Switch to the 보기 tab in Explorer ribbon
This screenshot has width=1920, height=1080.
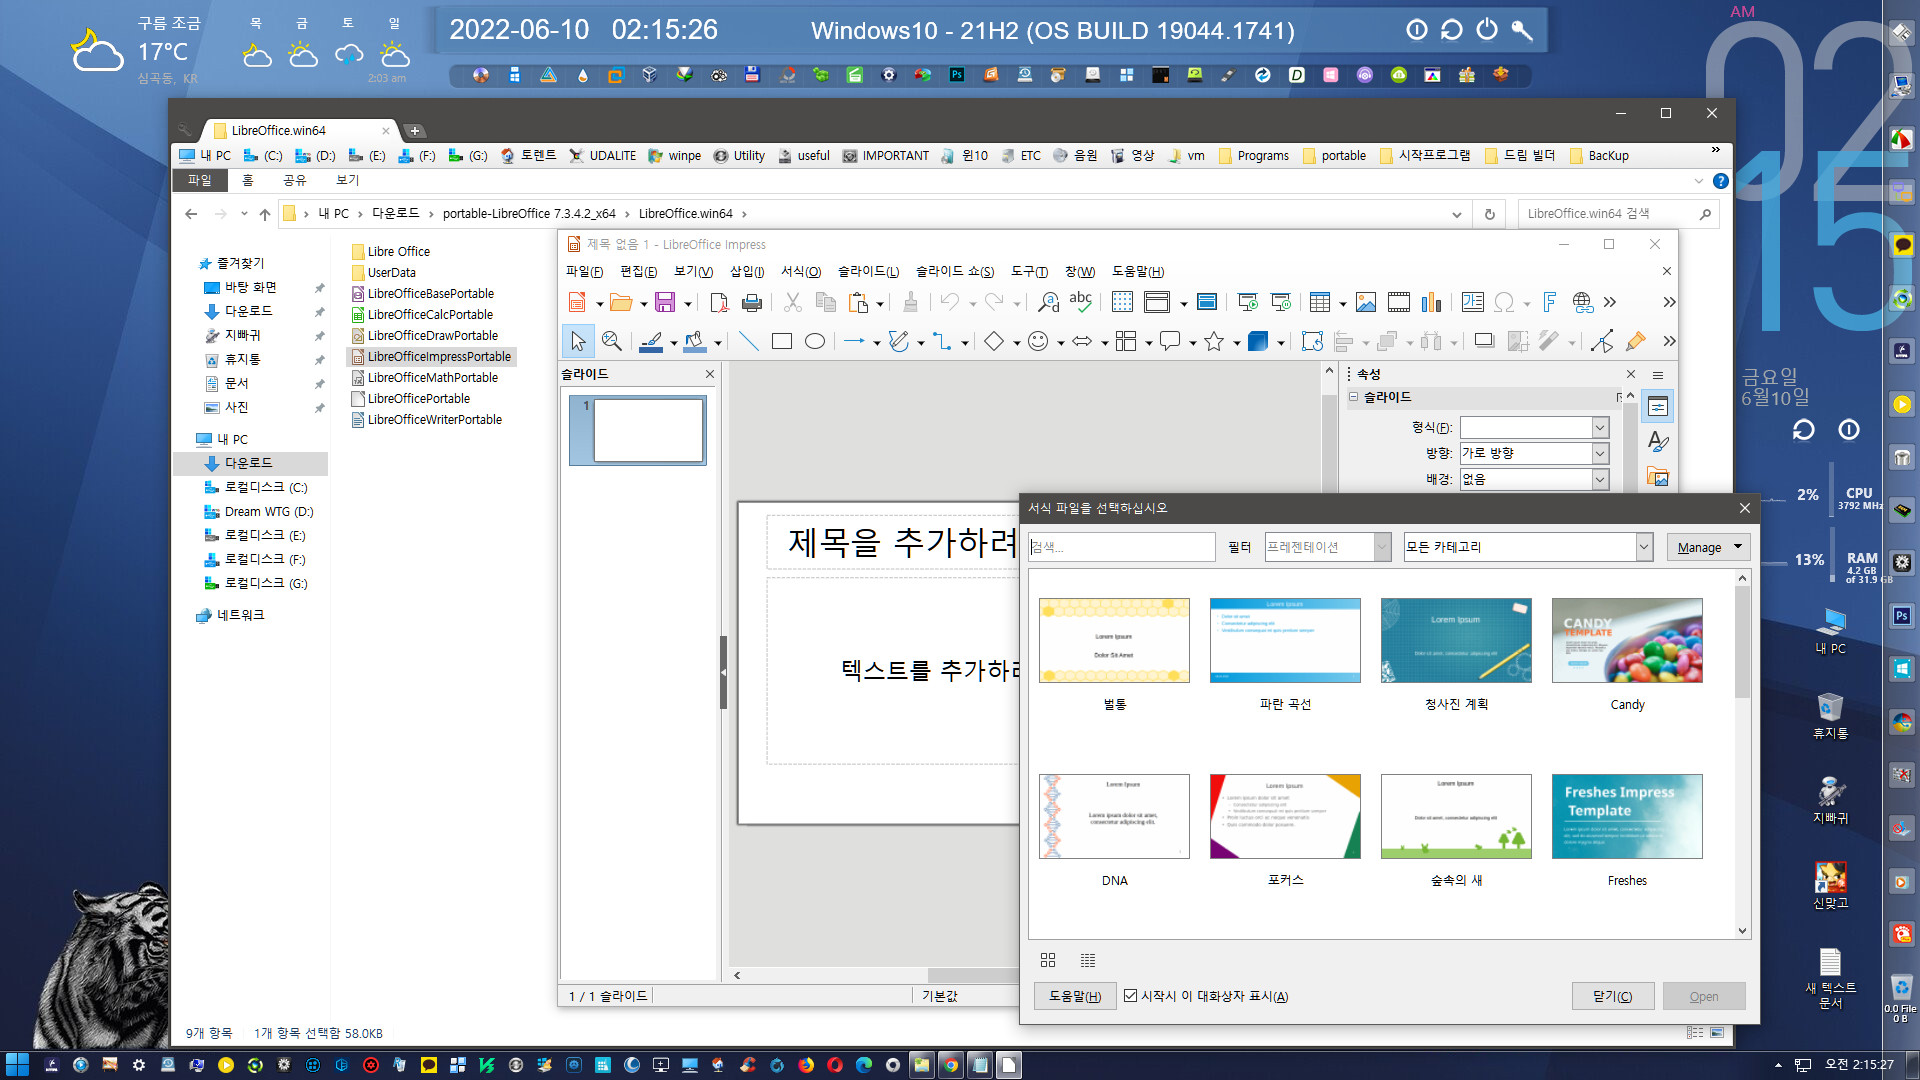(x=347, y=180)
